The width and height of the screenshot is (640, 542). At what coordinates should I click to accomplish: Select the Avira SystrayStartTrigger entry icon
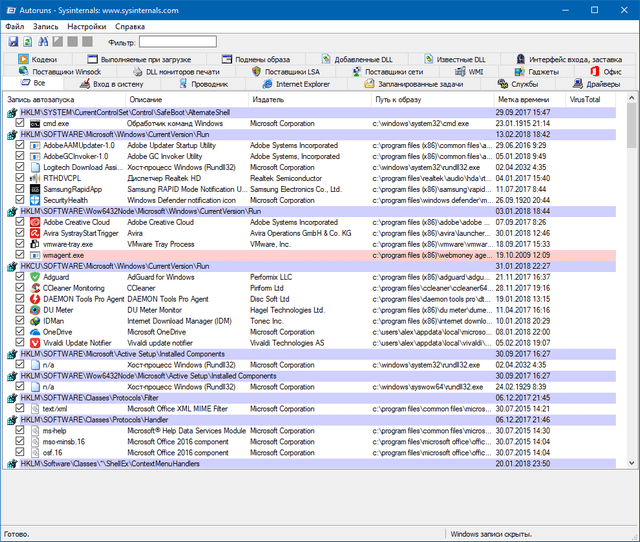point(34,233)
